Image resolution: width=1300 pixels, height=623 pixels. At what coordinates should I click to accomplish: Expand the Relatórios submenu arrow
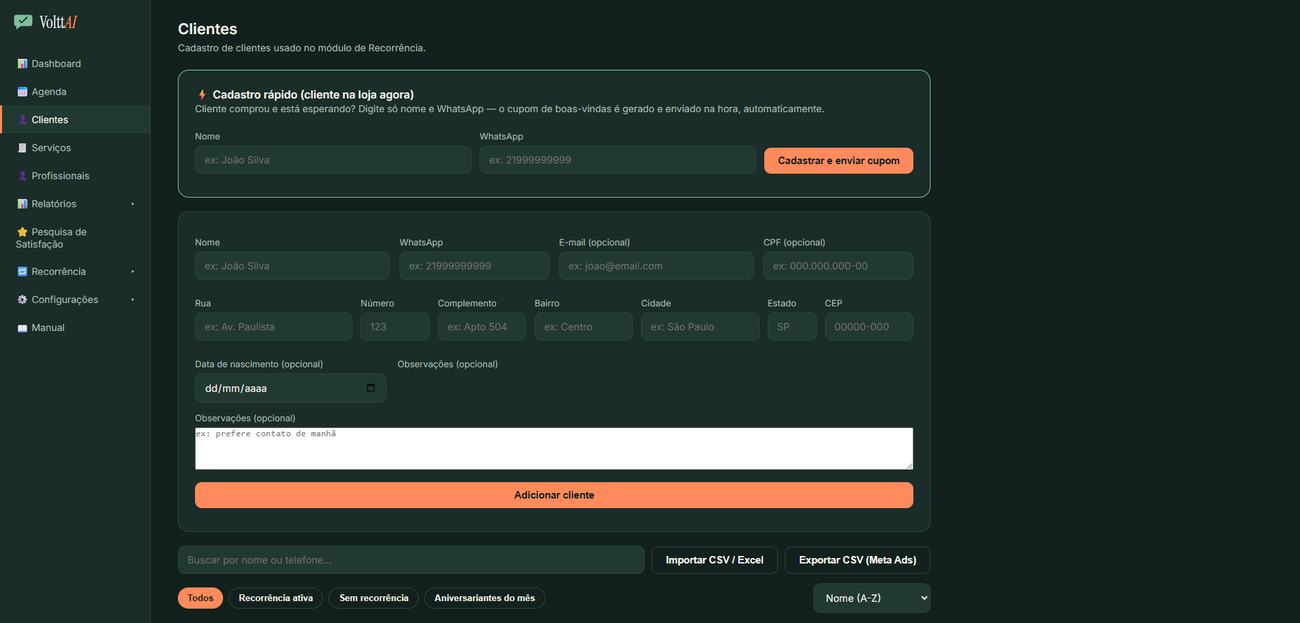(132, 204)
